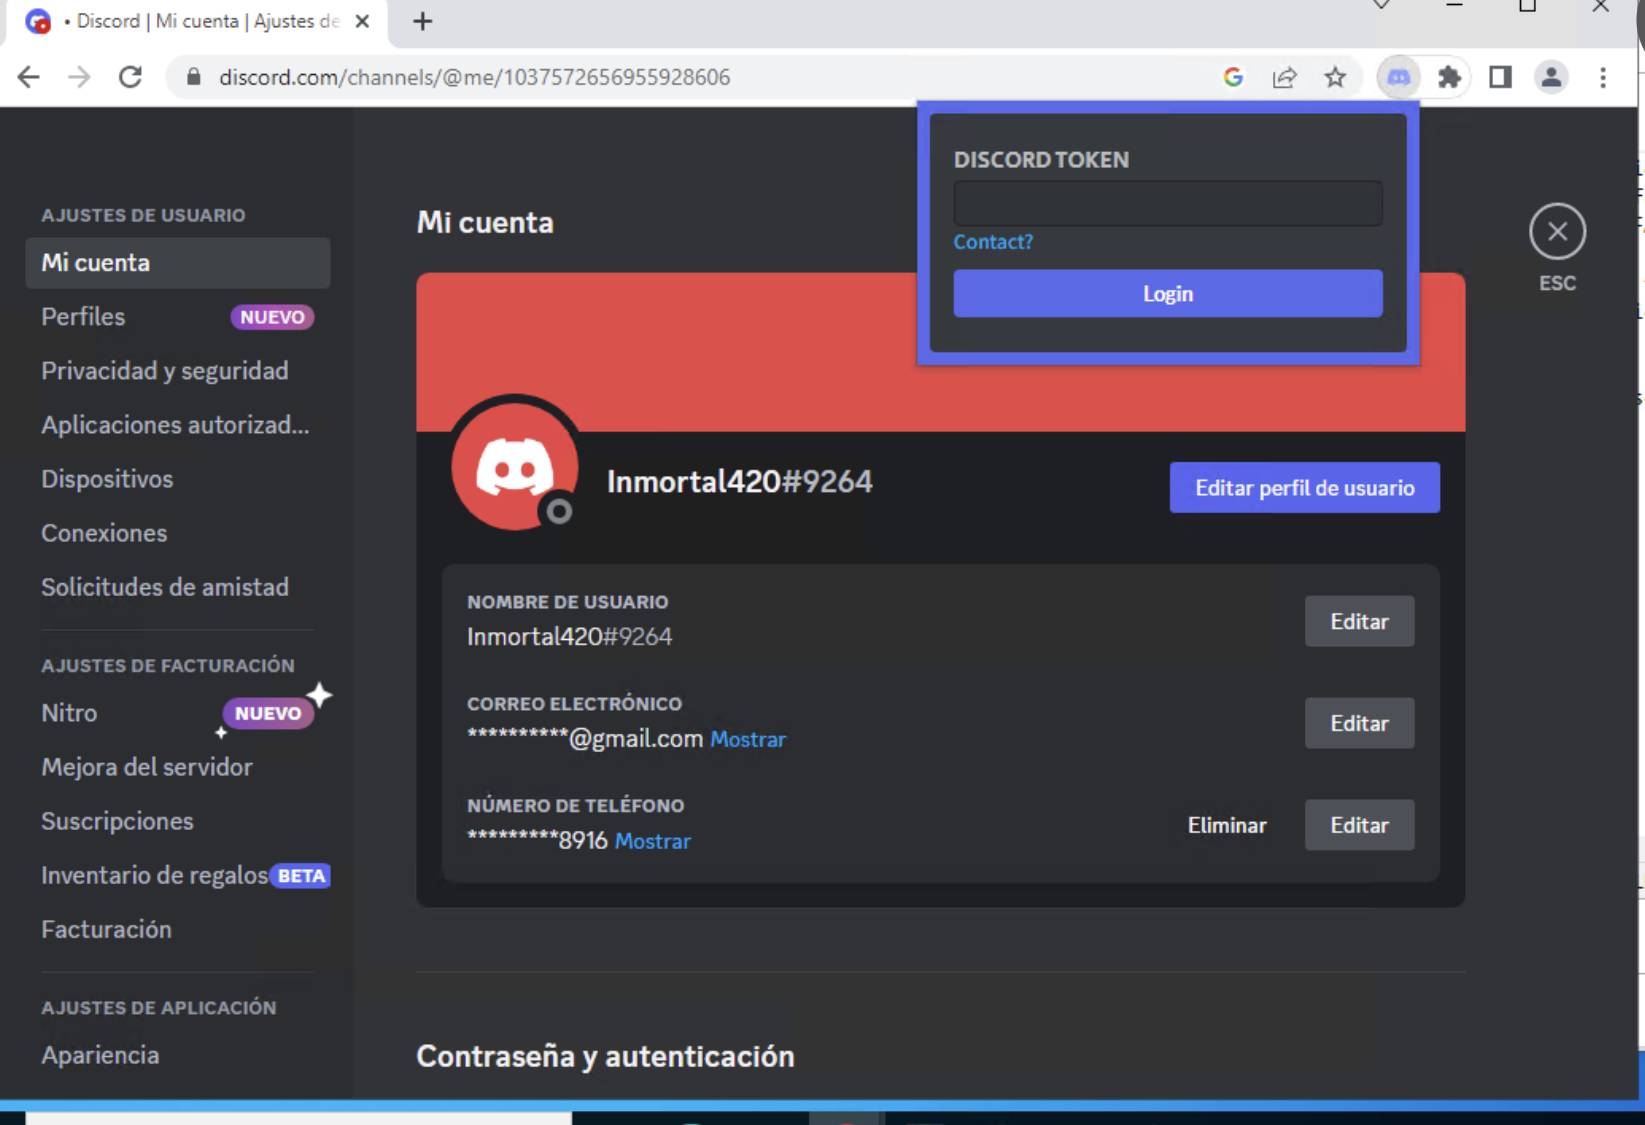Open the Chrome extensions puzzle icon
This screenshot has width=1645, height=1125.
point(1449,77)
